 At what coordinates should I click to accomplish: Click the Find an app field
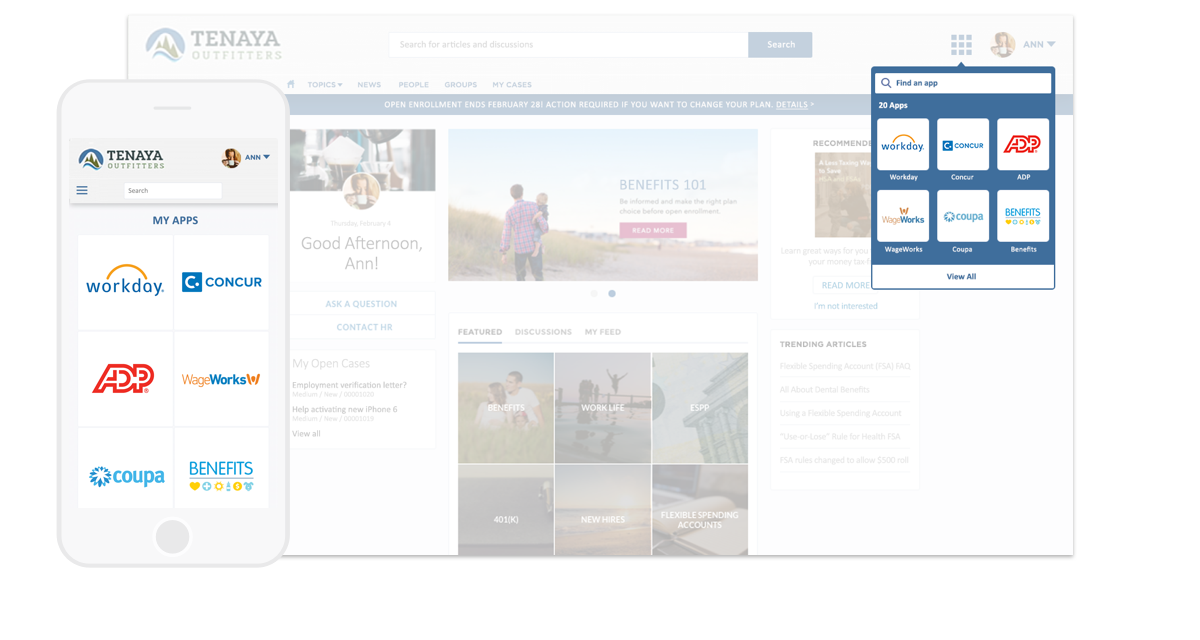pos(963,83)
